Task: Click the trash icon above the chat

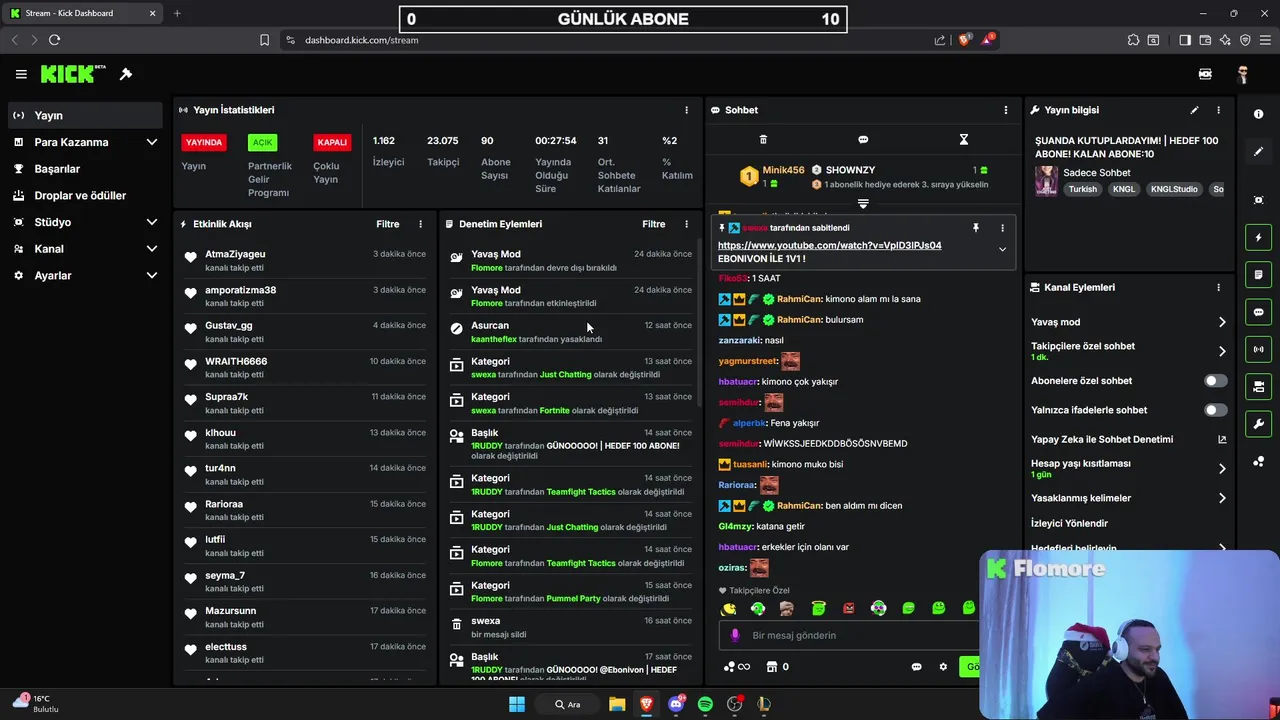Action: click(x=763, y=140)
